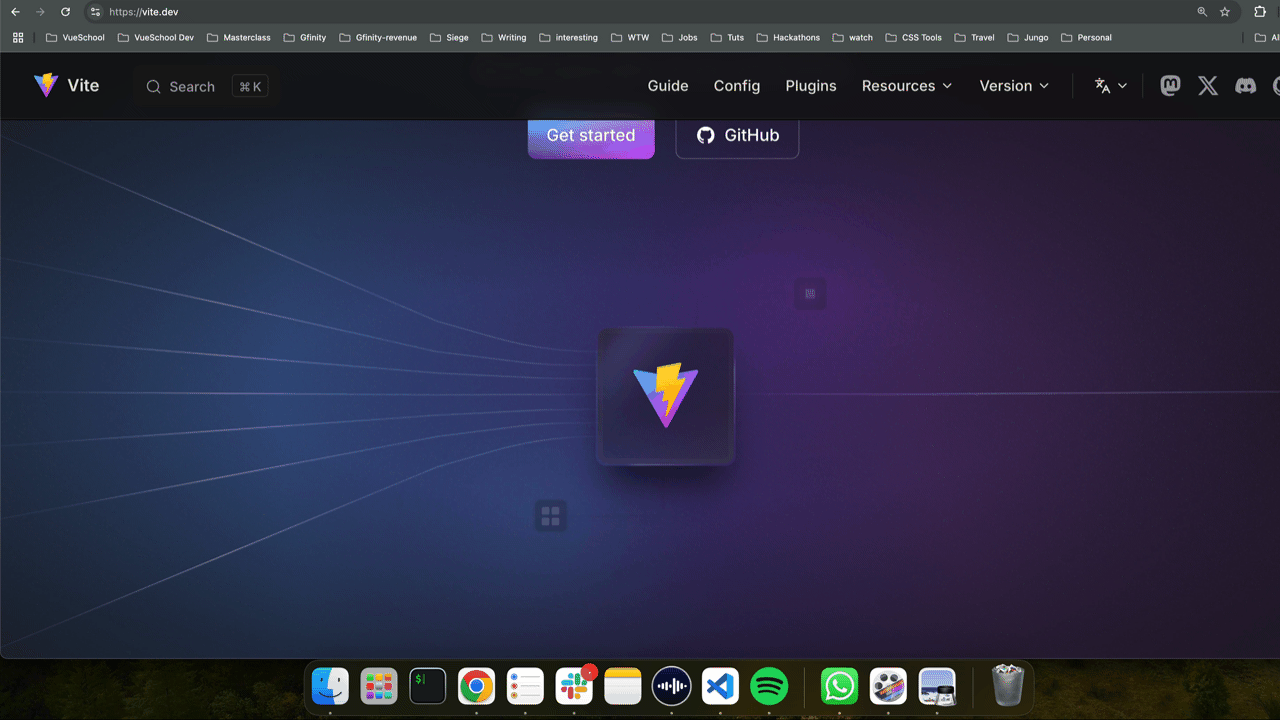Click the small grid icon below the hero logo
The width and height of the screenshot is (1280, 720).
click(x=550, y=516)
